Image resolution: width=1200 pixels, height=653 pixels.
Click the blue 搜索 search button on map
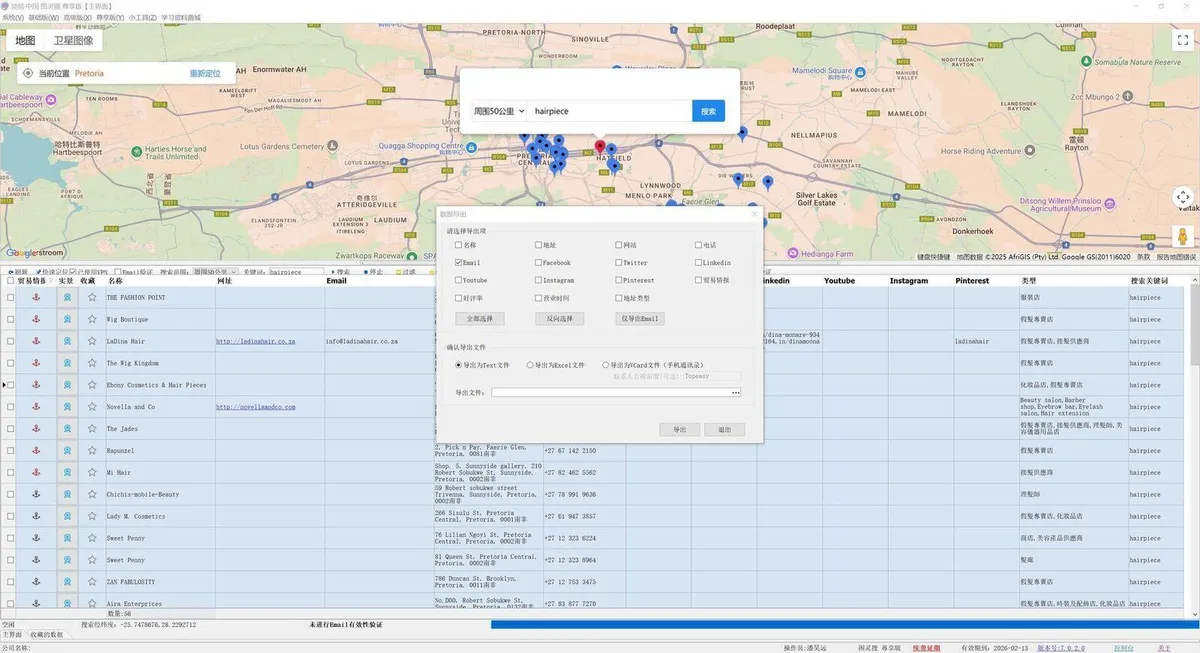(x=708, y=111)
